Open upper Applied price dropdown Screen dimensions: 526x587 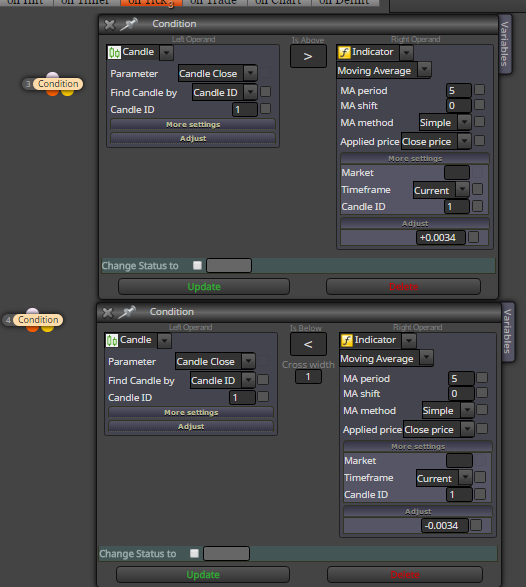click(x=464, y=141)
